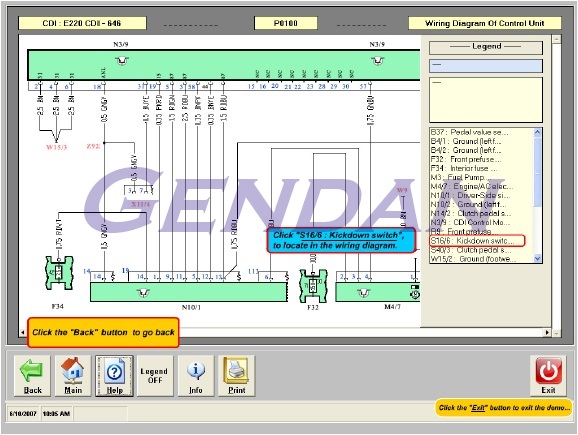Select B4/2 Ground entry in legend
This screenshot has width=578, height=435.
[466, 150]
